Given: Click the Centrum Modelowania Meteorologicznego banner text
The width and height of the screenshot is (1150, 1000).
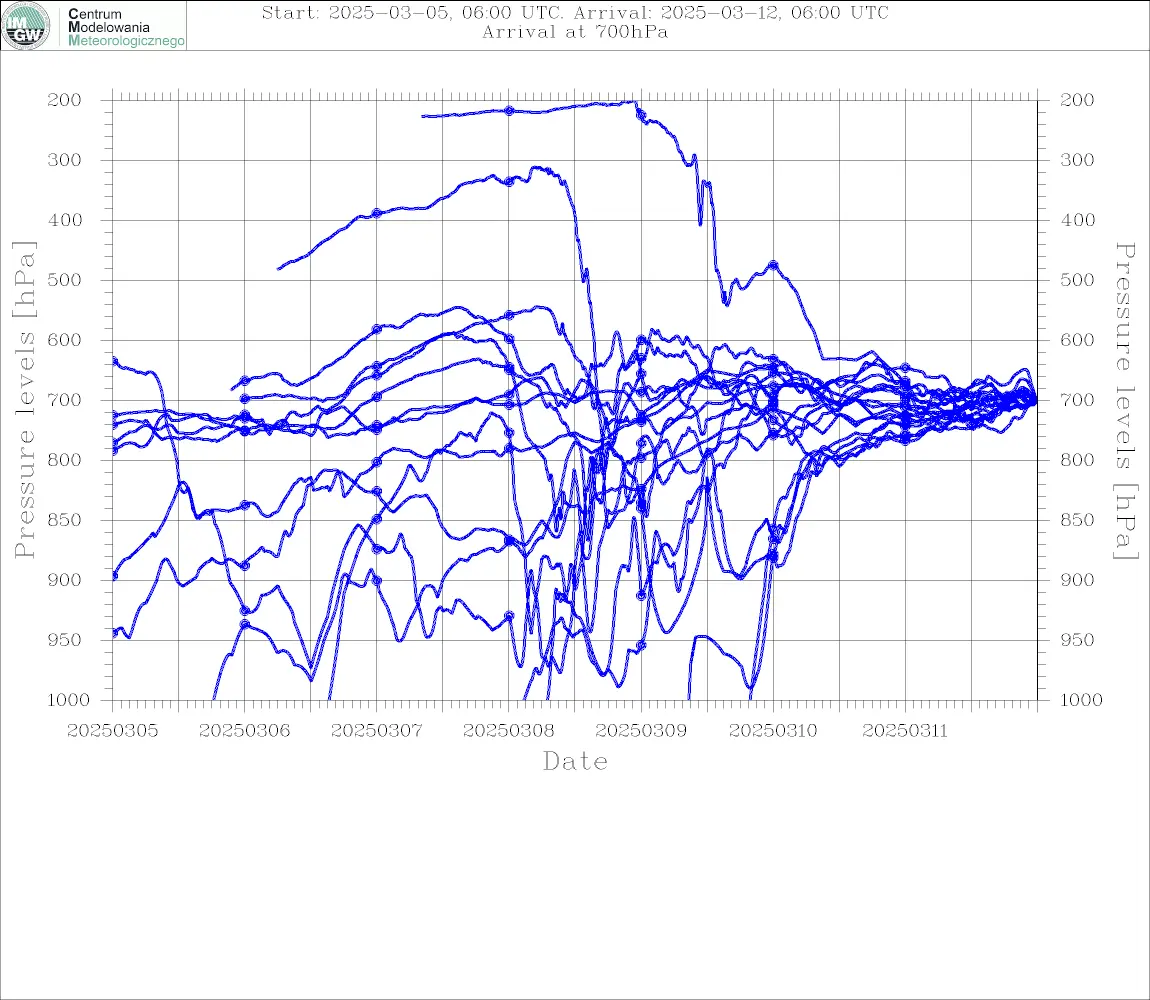Looking at the screenshot, I should (x=126, y=27).
